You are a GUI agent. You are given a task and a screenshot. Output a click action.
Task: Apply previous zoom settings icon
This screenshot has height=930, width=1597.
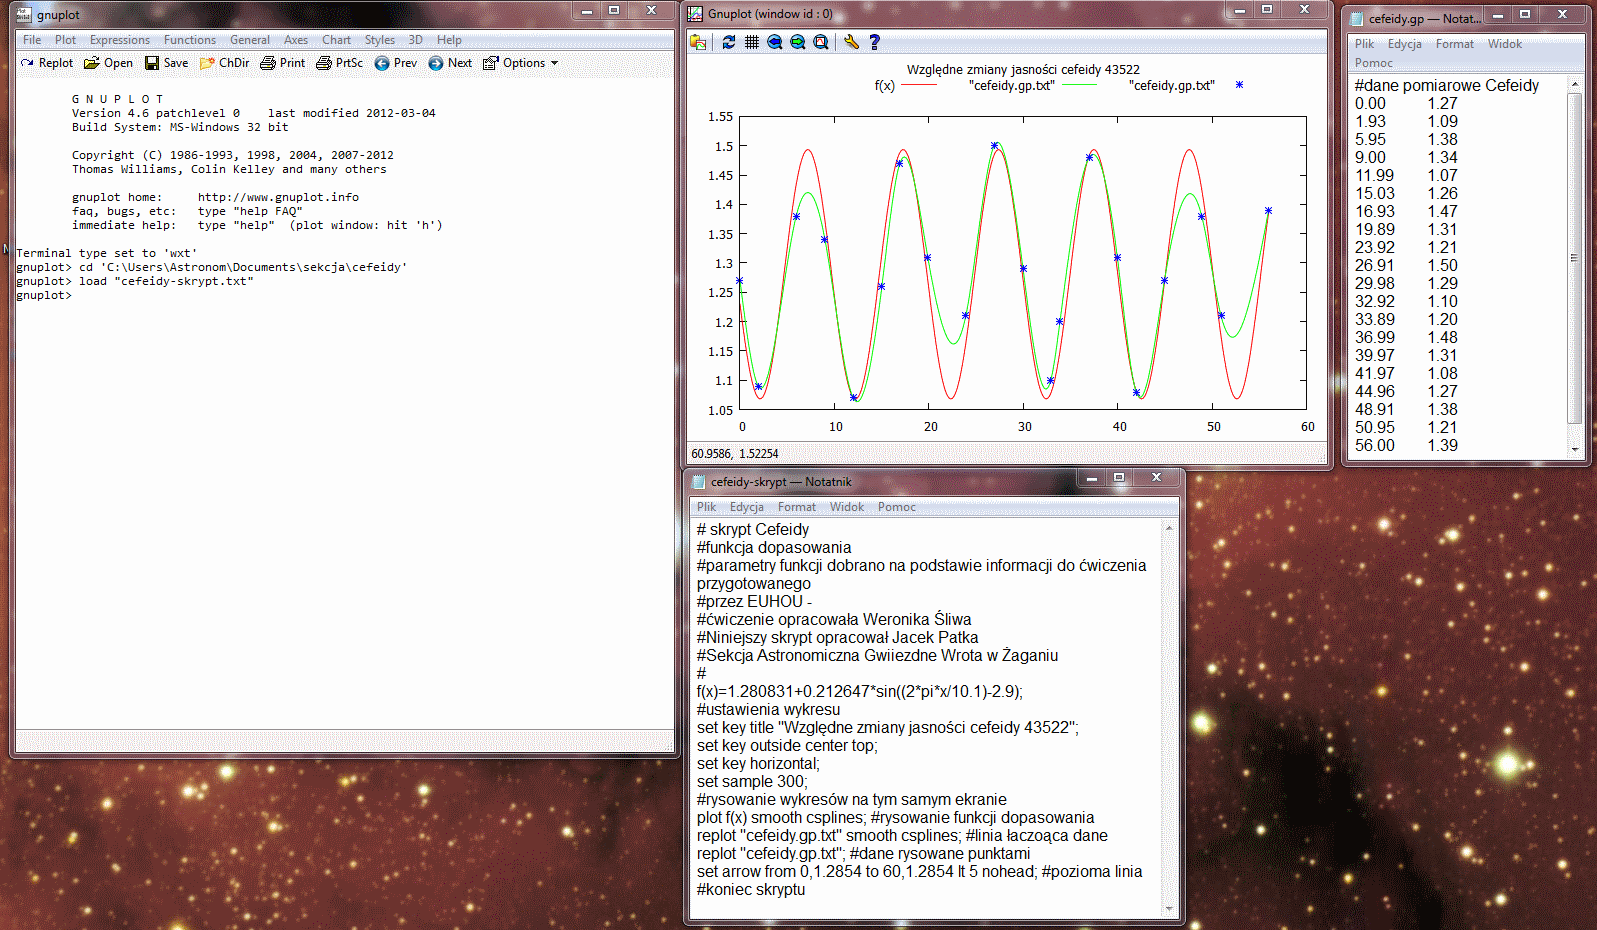(775, 42)
